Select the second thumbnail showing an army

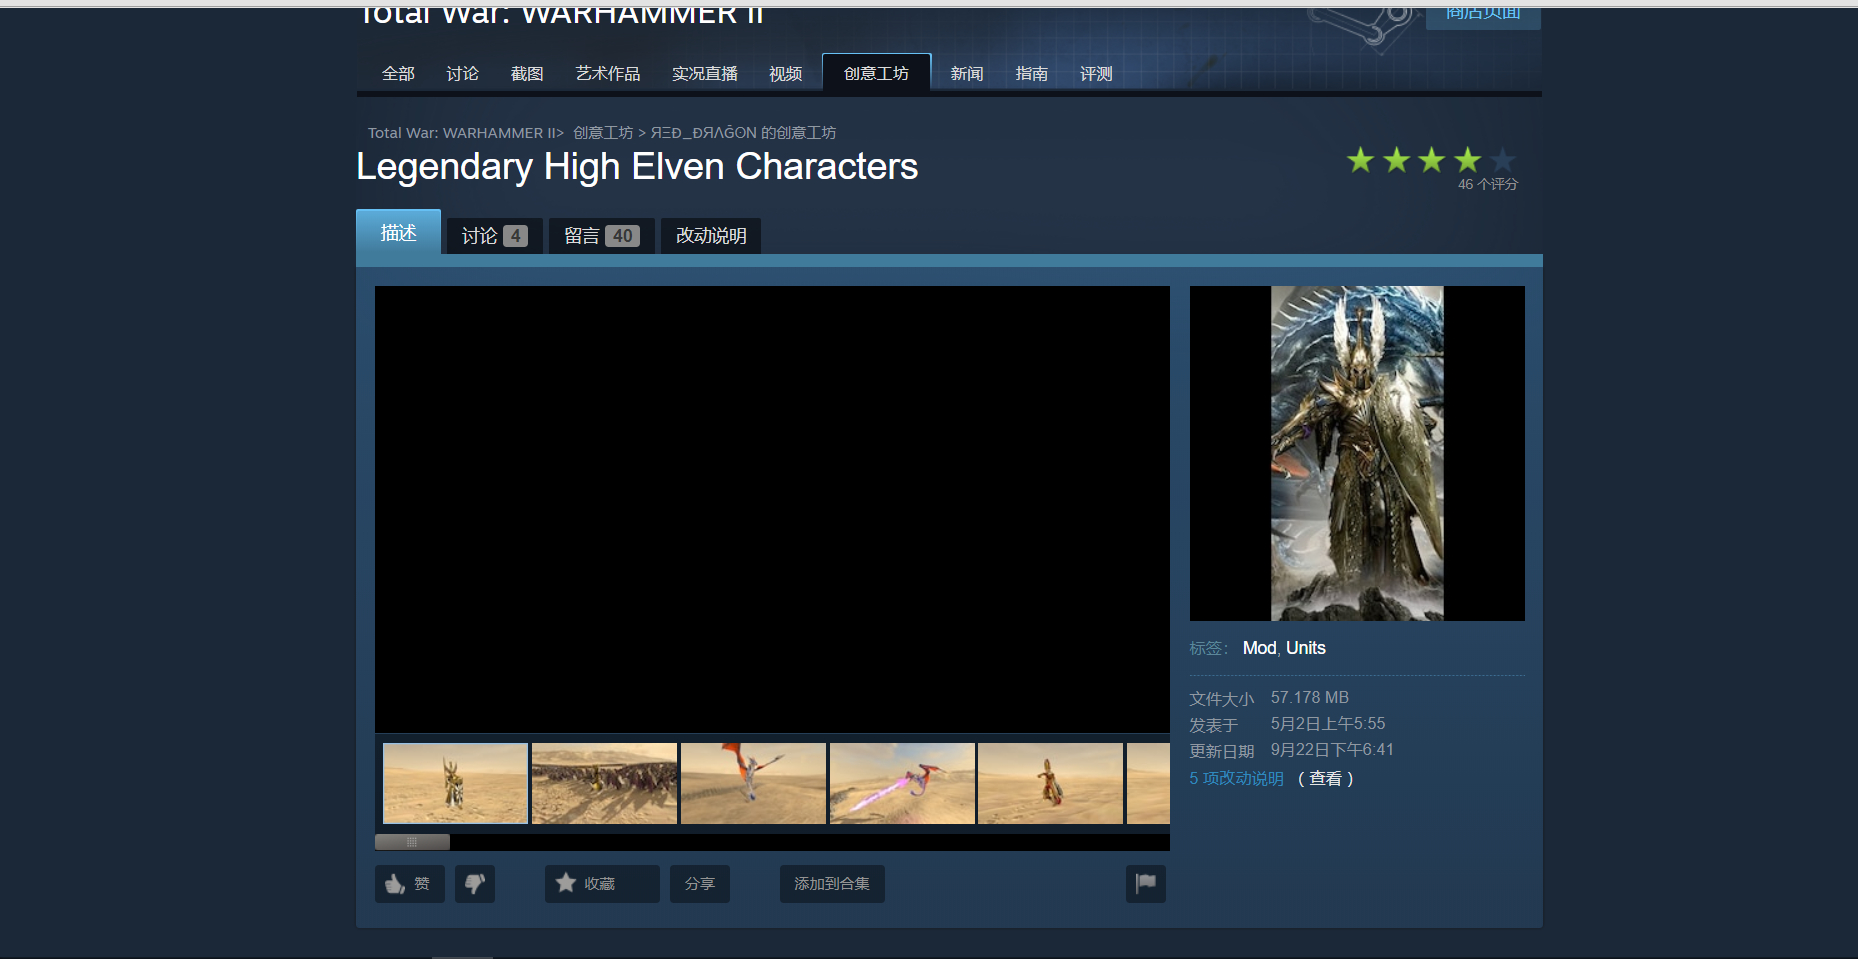[x=604, y=783]
